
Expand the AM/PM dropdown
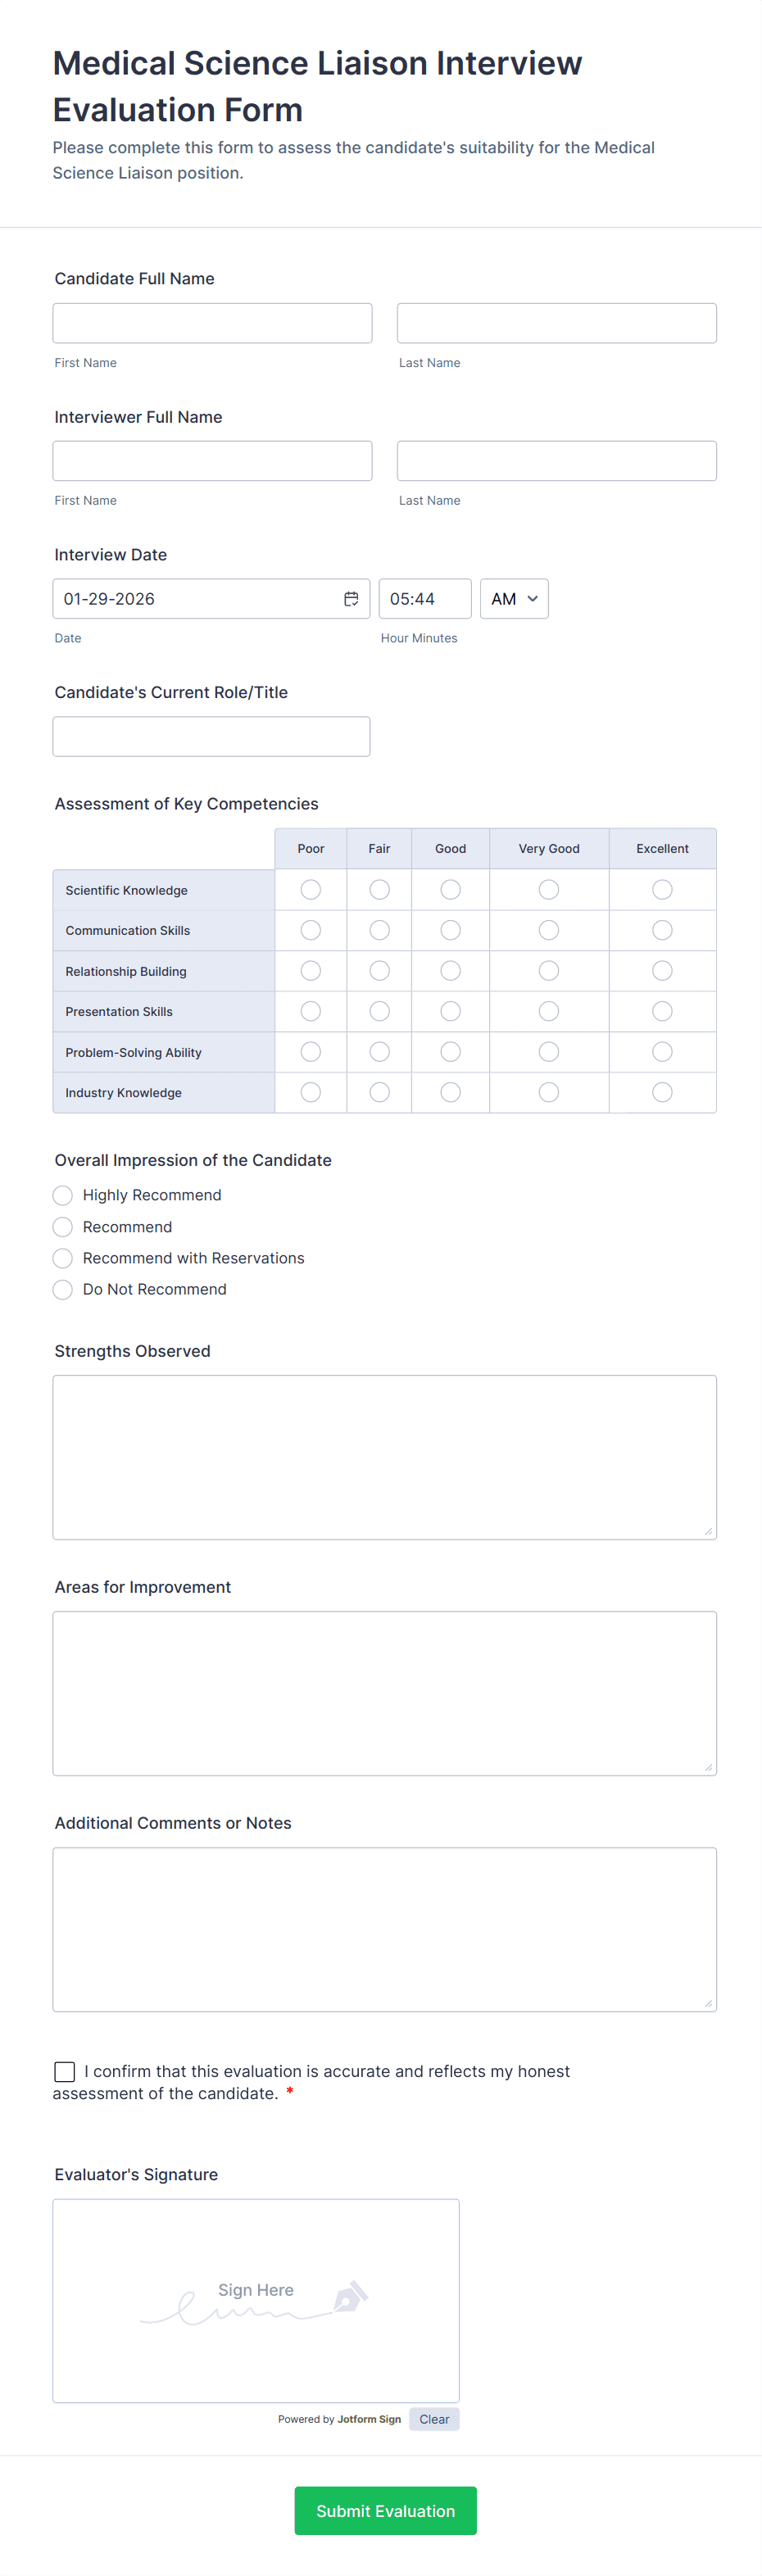[514, 599]
